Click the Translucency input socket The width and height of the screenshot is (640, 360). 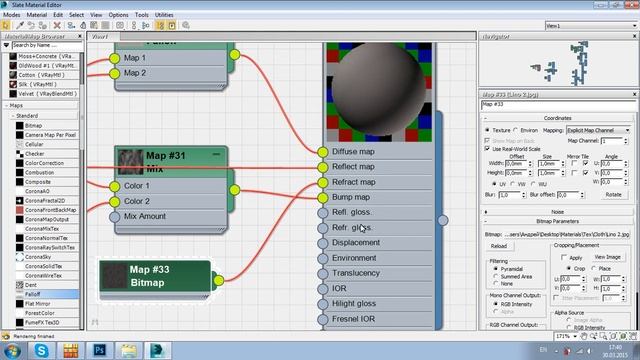[x=322, y=273]
